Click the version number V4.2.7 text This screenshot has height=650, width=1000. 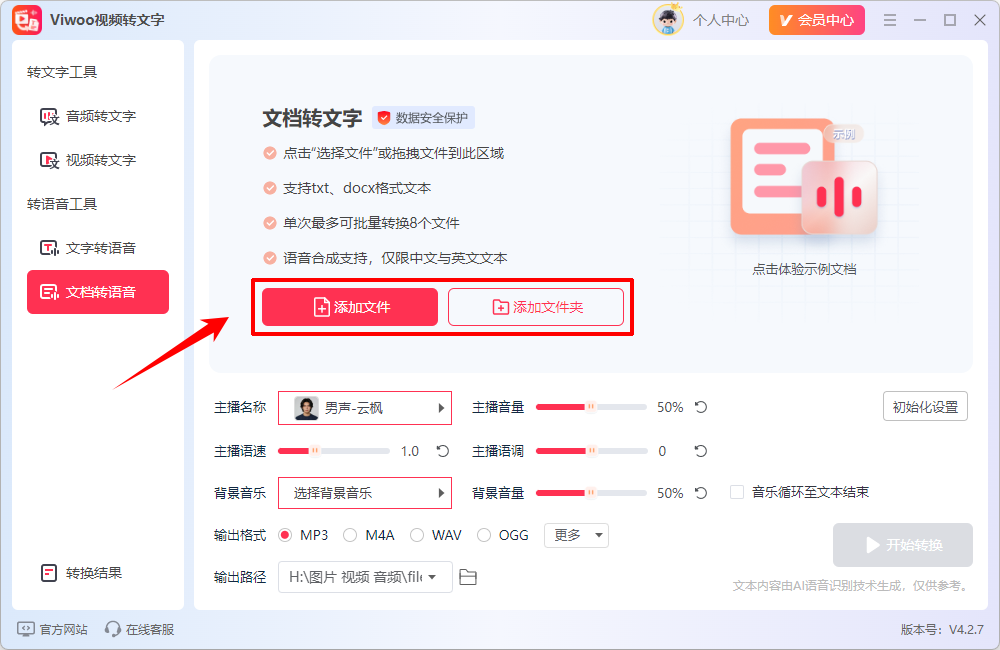pos(966,630)
